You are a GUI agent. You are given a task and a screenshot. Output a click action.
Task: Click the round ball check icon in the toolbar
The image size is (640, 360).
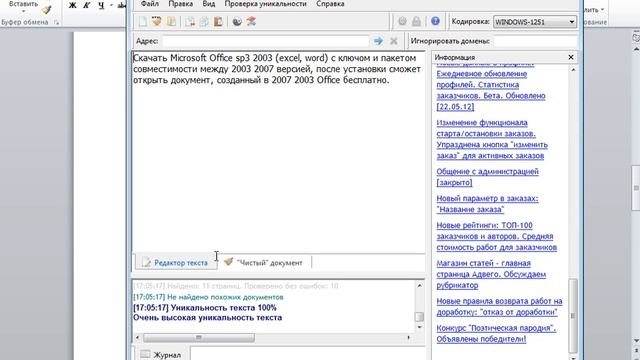click(x=237, y=21)
